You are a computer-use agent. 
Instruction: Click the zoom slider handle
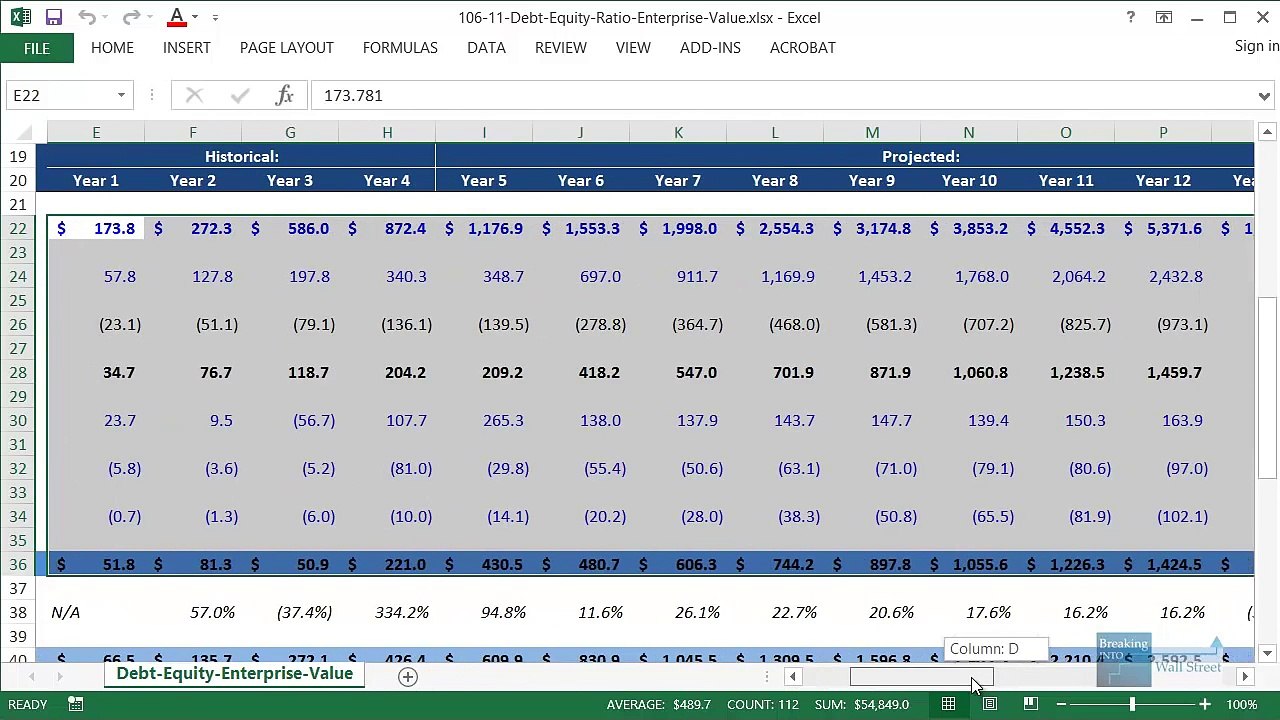1132,705
